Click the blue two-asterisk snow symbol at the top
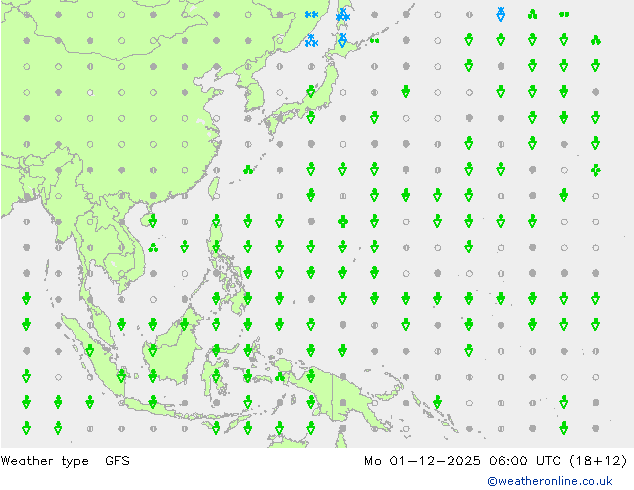This screenshot has height=490, width=634. pyautogui.click(x=311, y=15)
